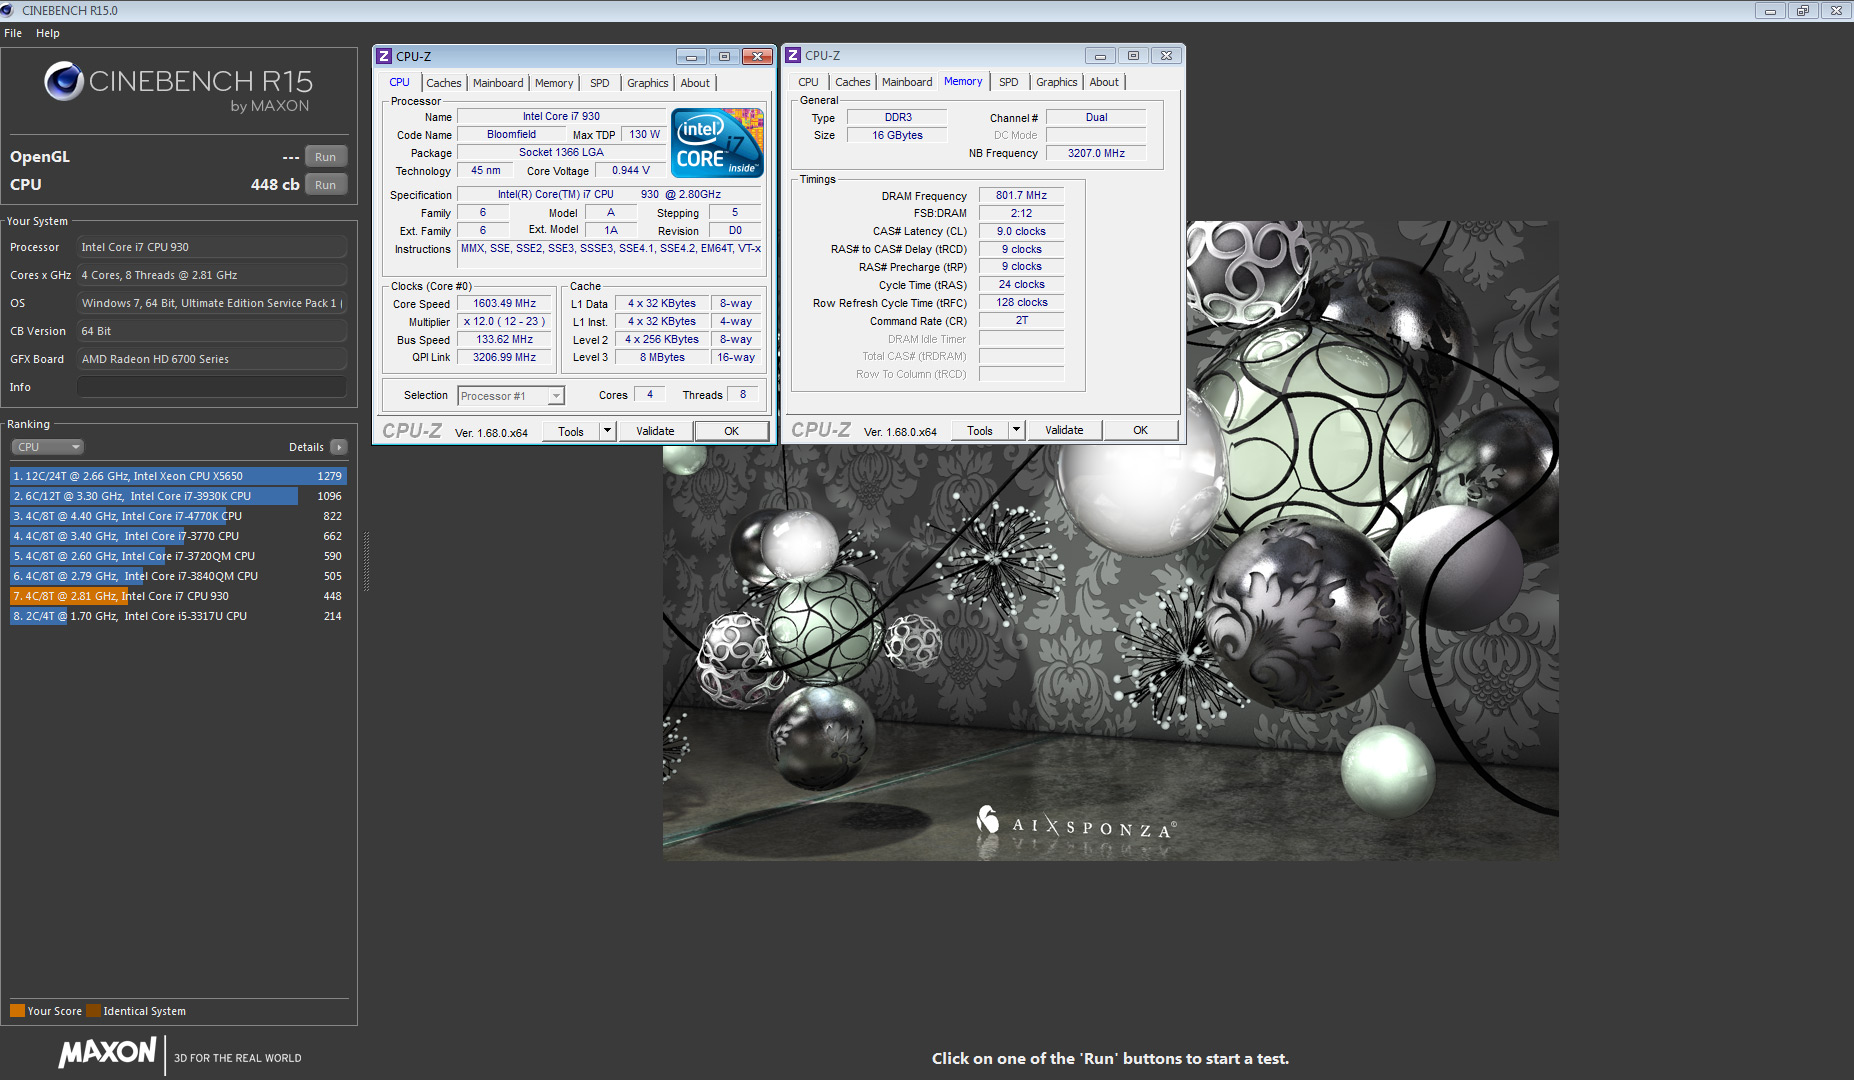This screenshot has width=1854, height=1080.
Task: Restore down the Cinebench main window
Action: click(x=1803, y=10)
